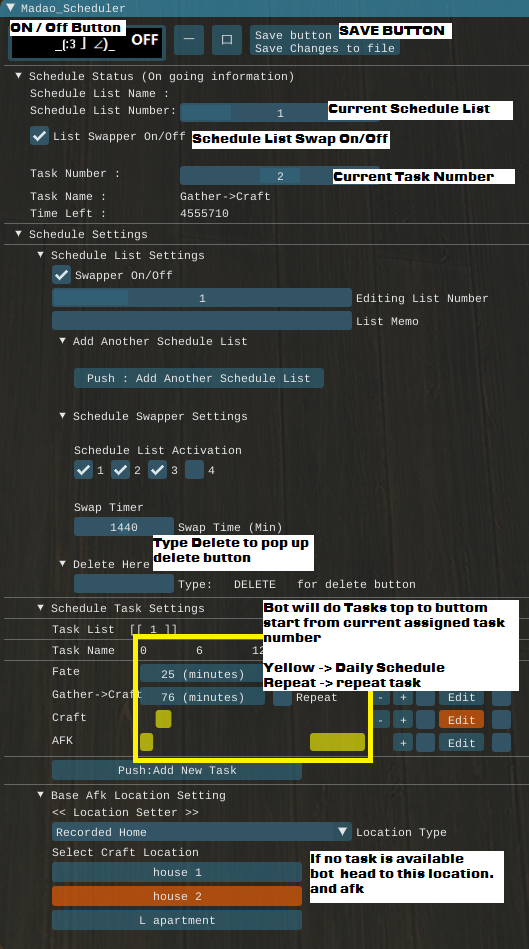Click the Swap Time 1440 field
This screenshot has height=949, width=529.
pos(123,527)
